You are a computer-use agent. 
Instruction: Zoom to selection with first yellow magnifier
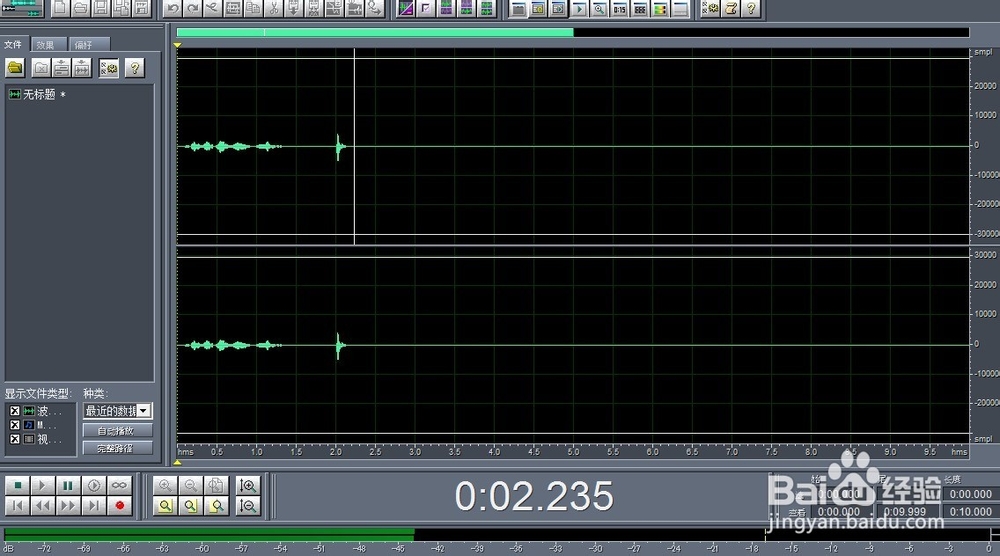[x=165, y=506]
